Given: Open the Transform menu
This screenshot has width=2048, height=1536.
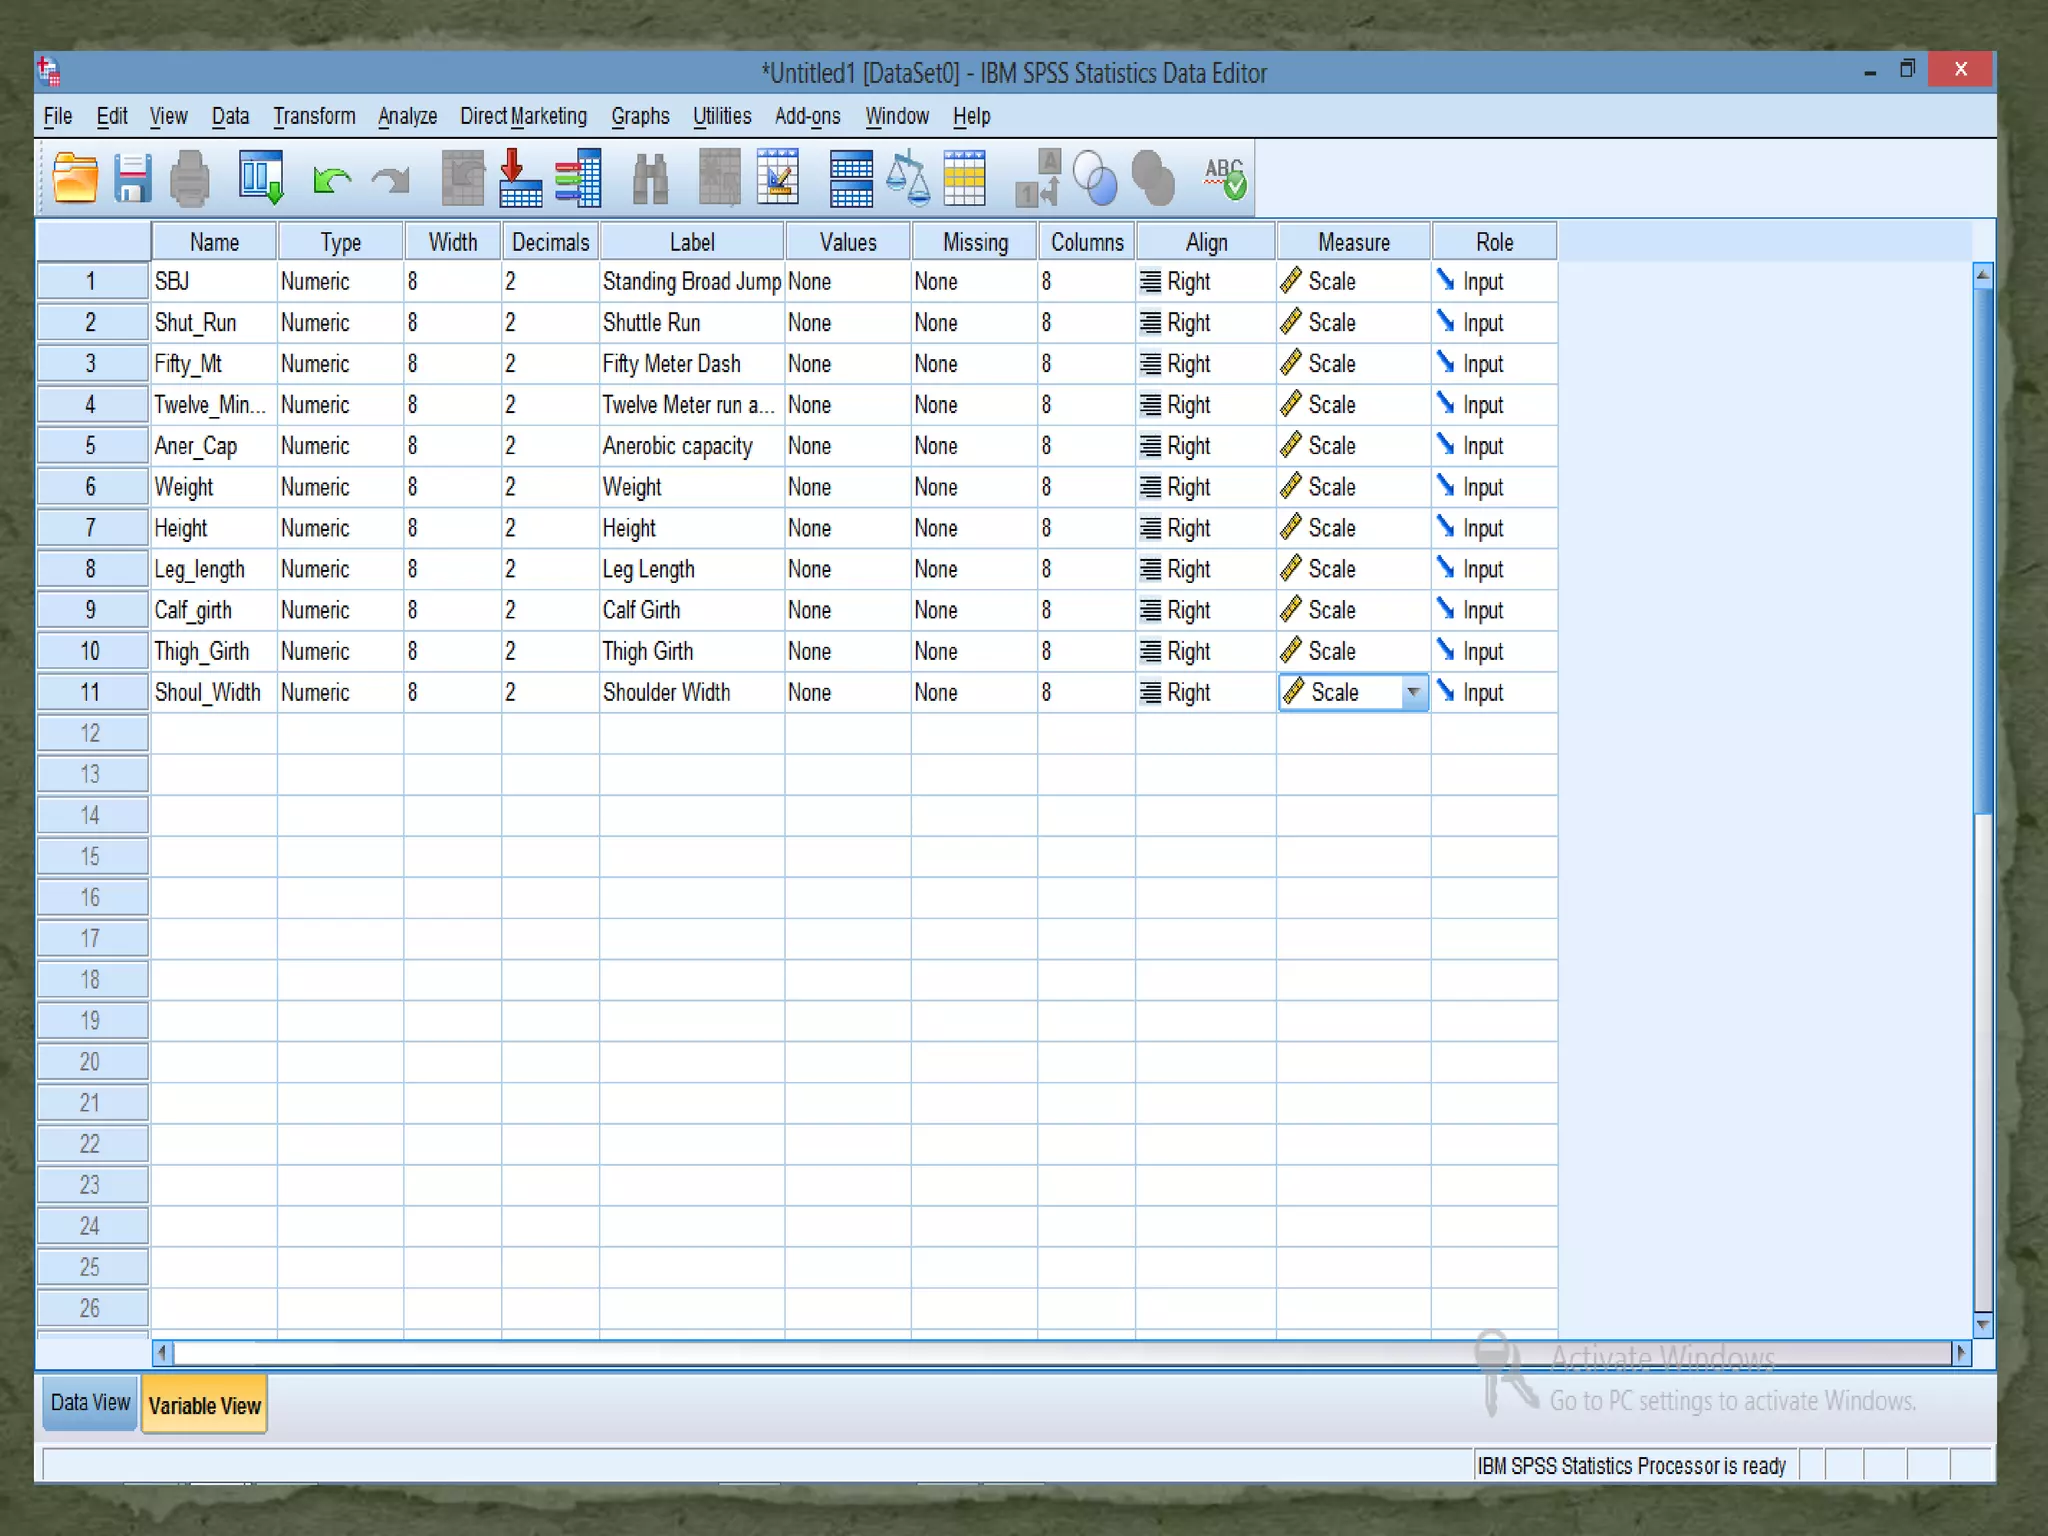Looking at the screenshot, I should (x=314, y=116).
